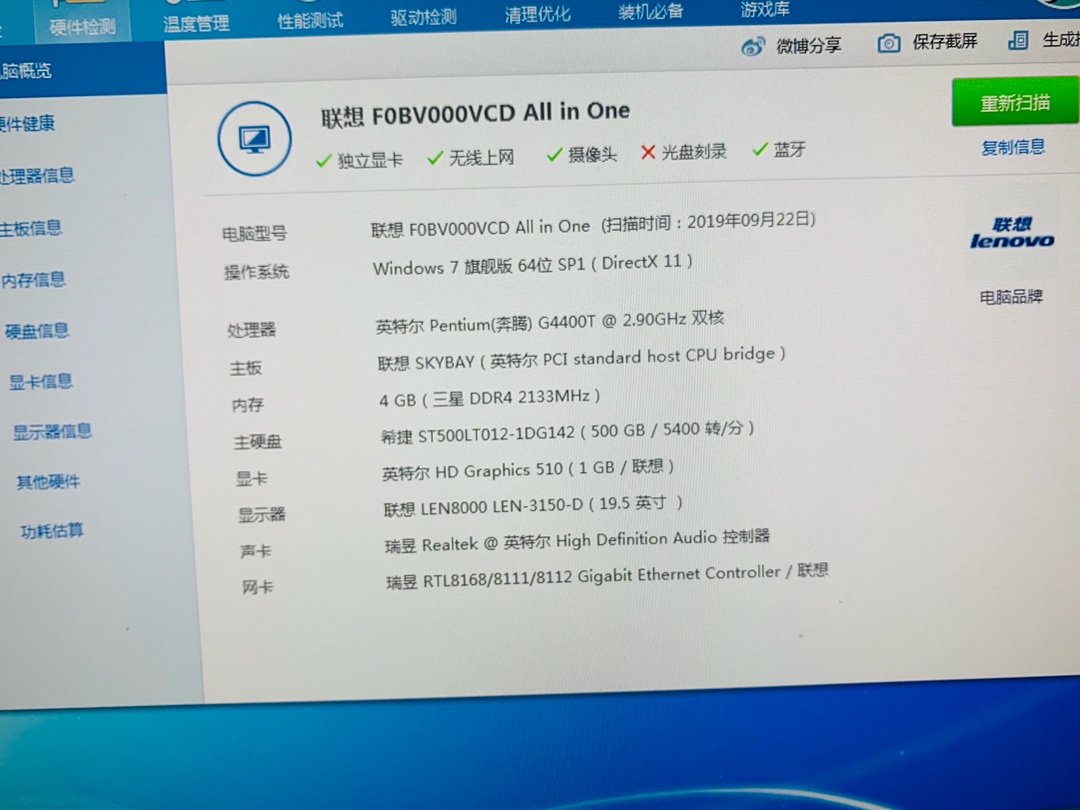1080x810 pixels.
Task: Open 内存信息 in the sidebar
Action: click(x=33, y=280)
